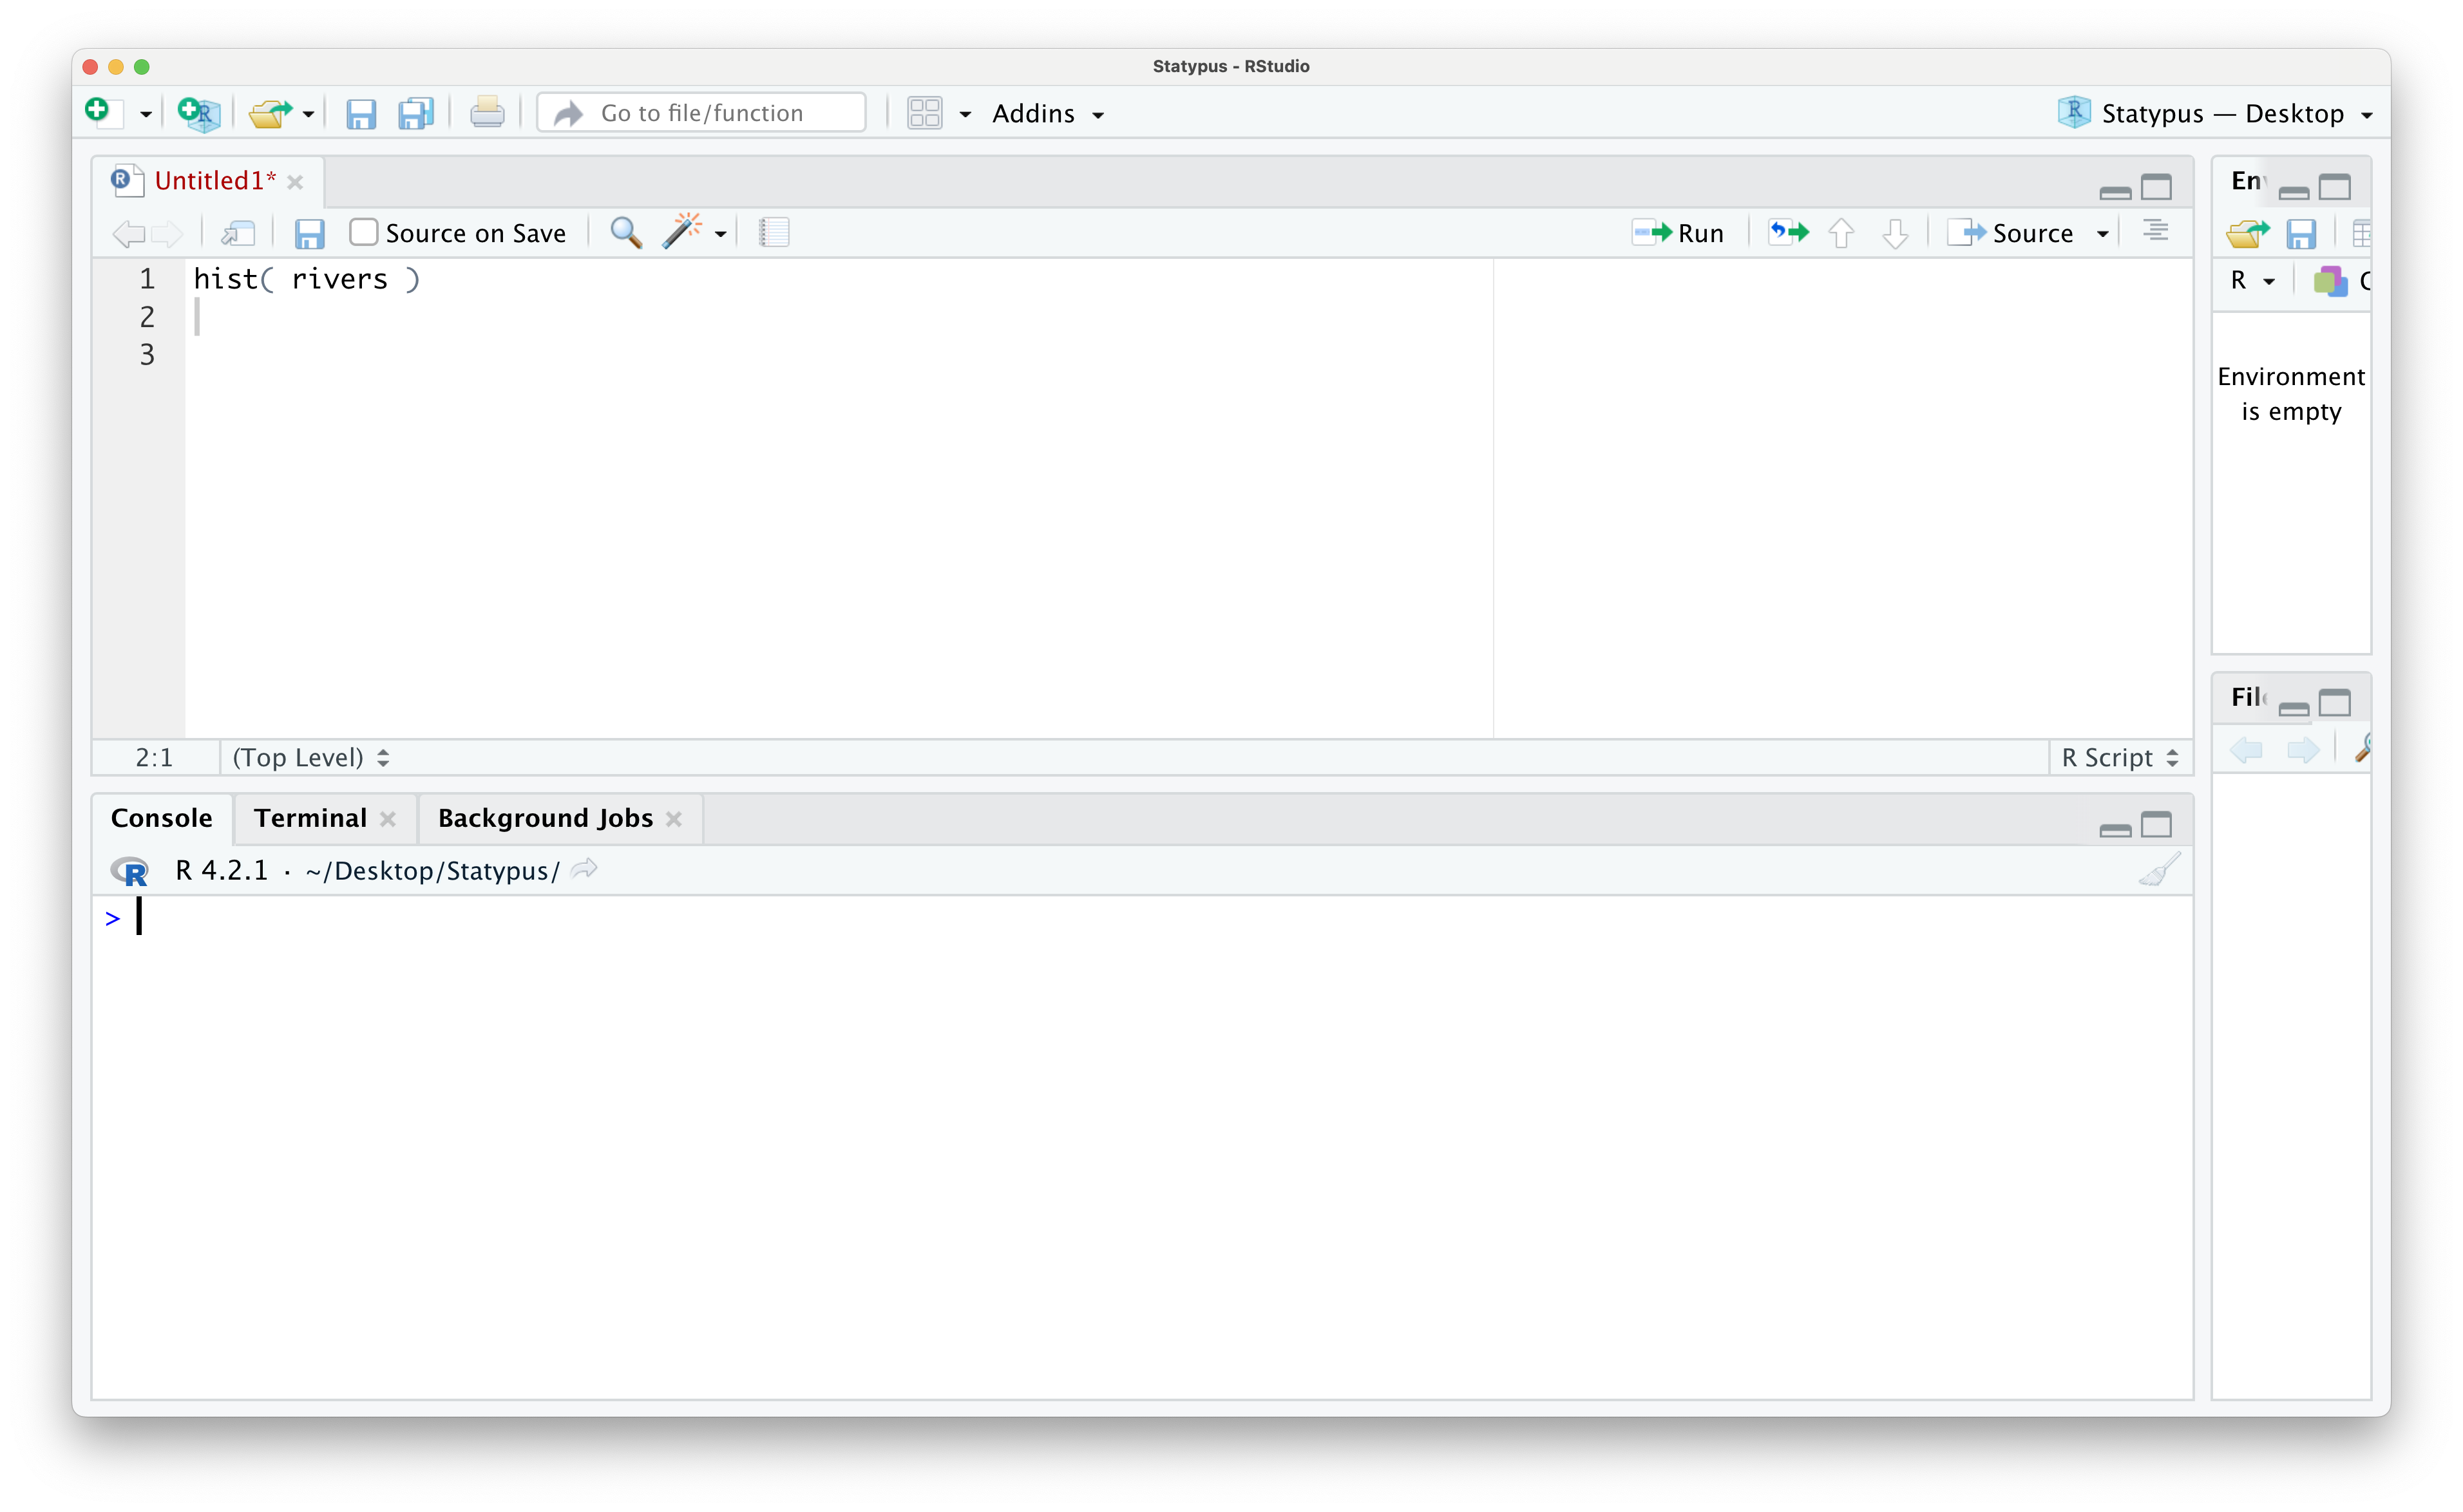
Task: Switch to the Terminal tab
Action: point(310,818)
